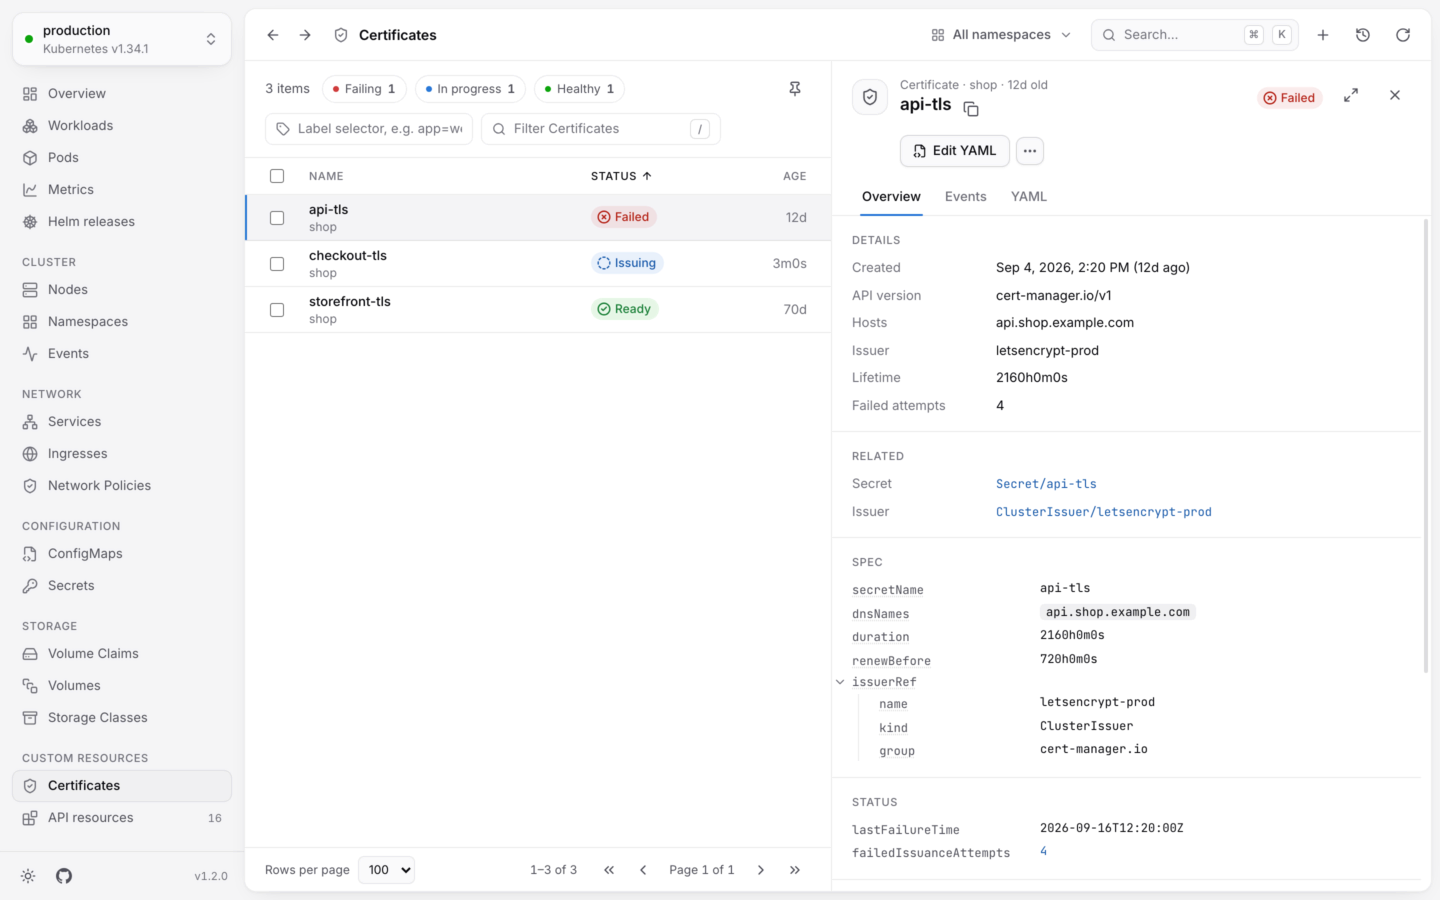
Task: Copy the api-tls name with copy icon
Action: [971, 109]
